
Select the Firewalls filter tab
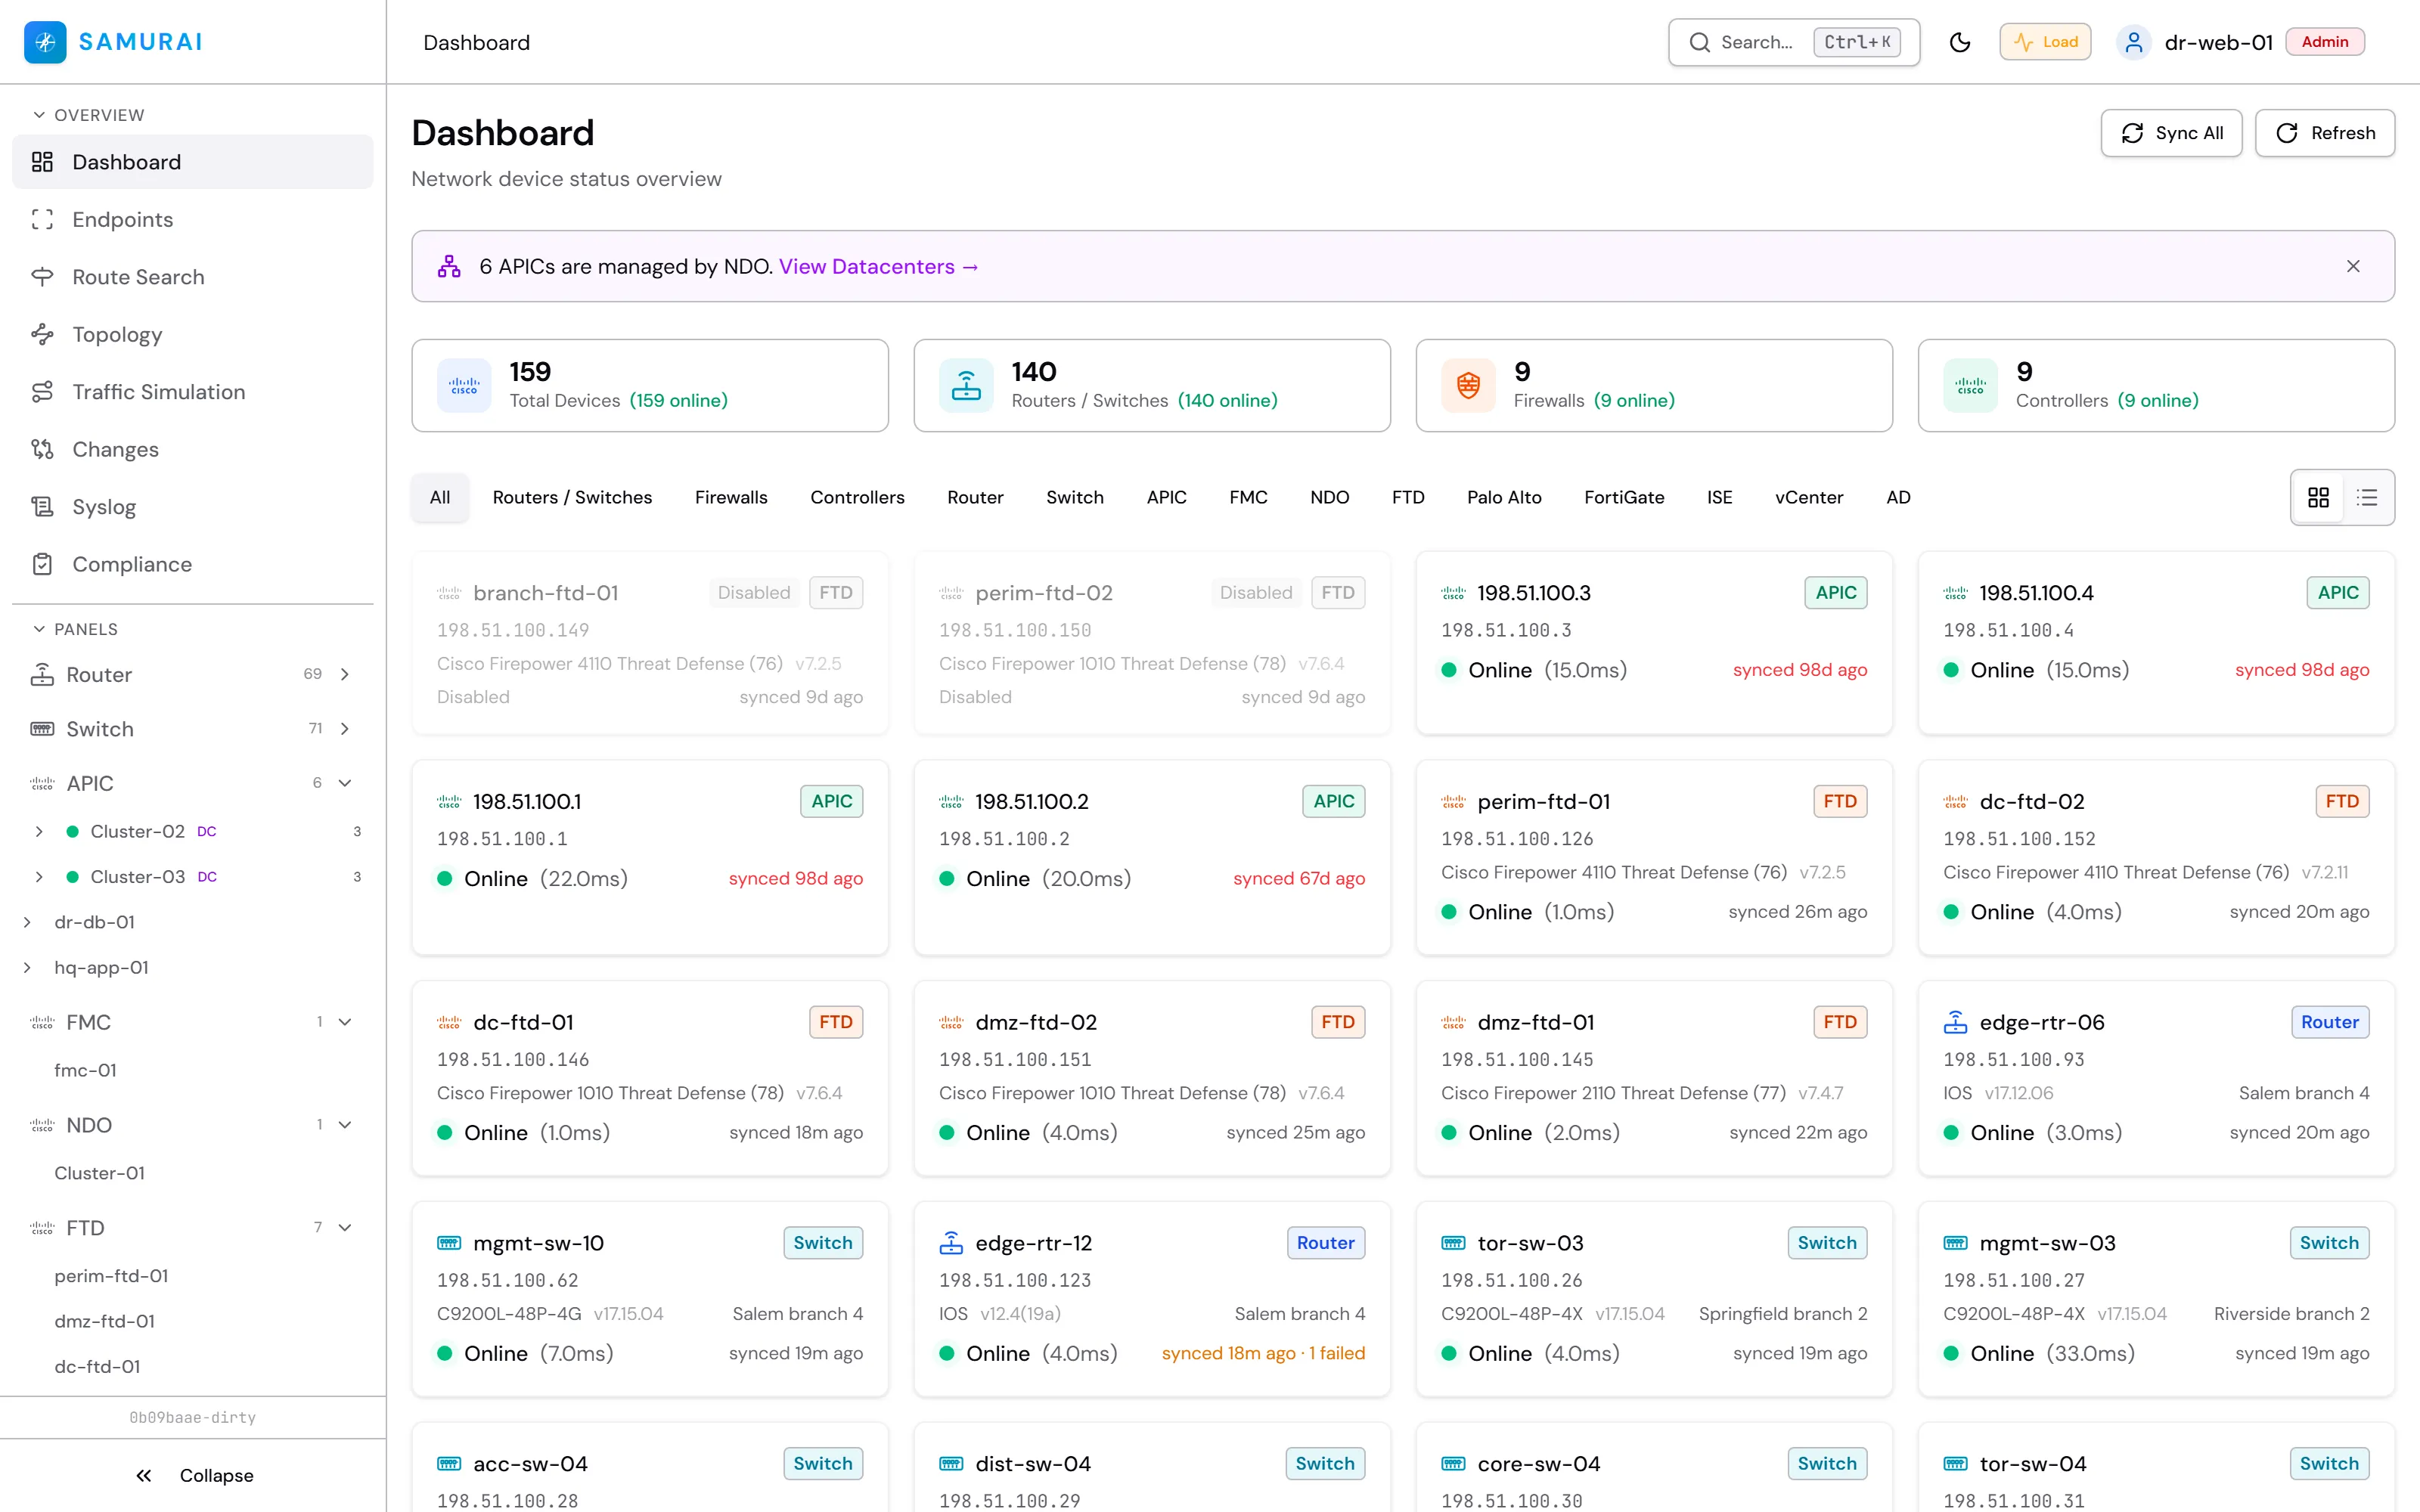[x=731, y=497]
